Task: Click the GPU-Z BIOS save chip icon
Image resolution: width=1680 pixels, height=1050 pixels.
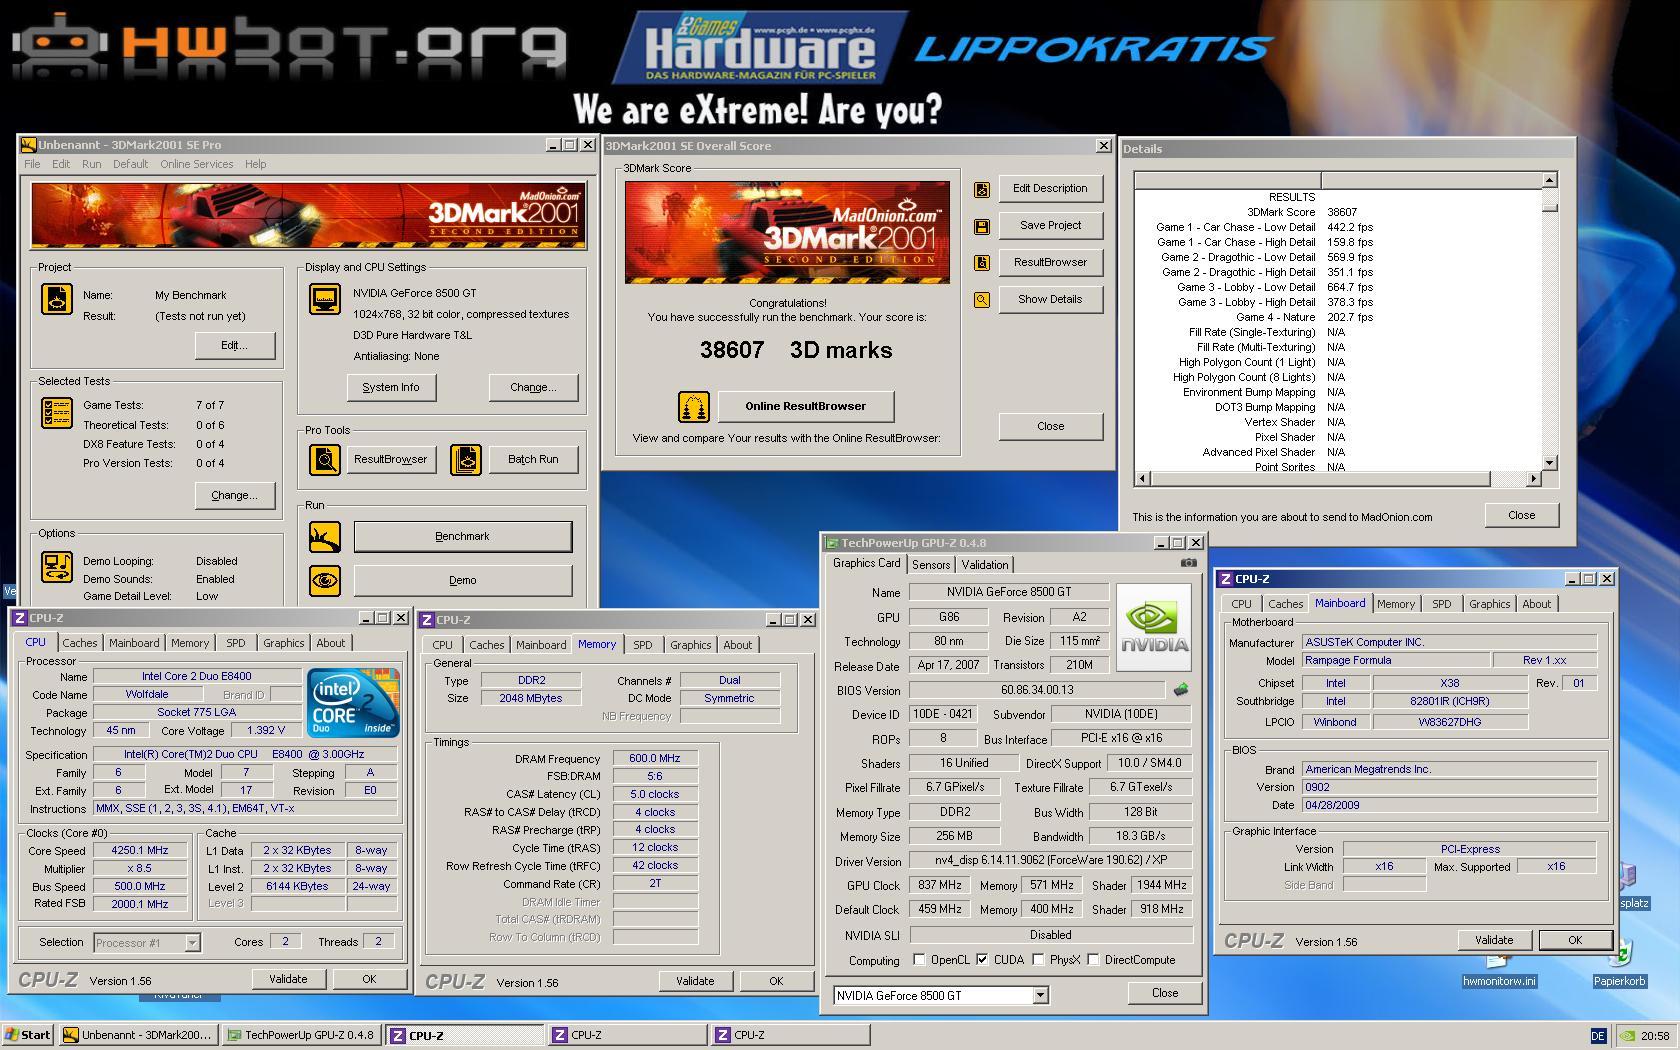Action: coord(1181,690)
